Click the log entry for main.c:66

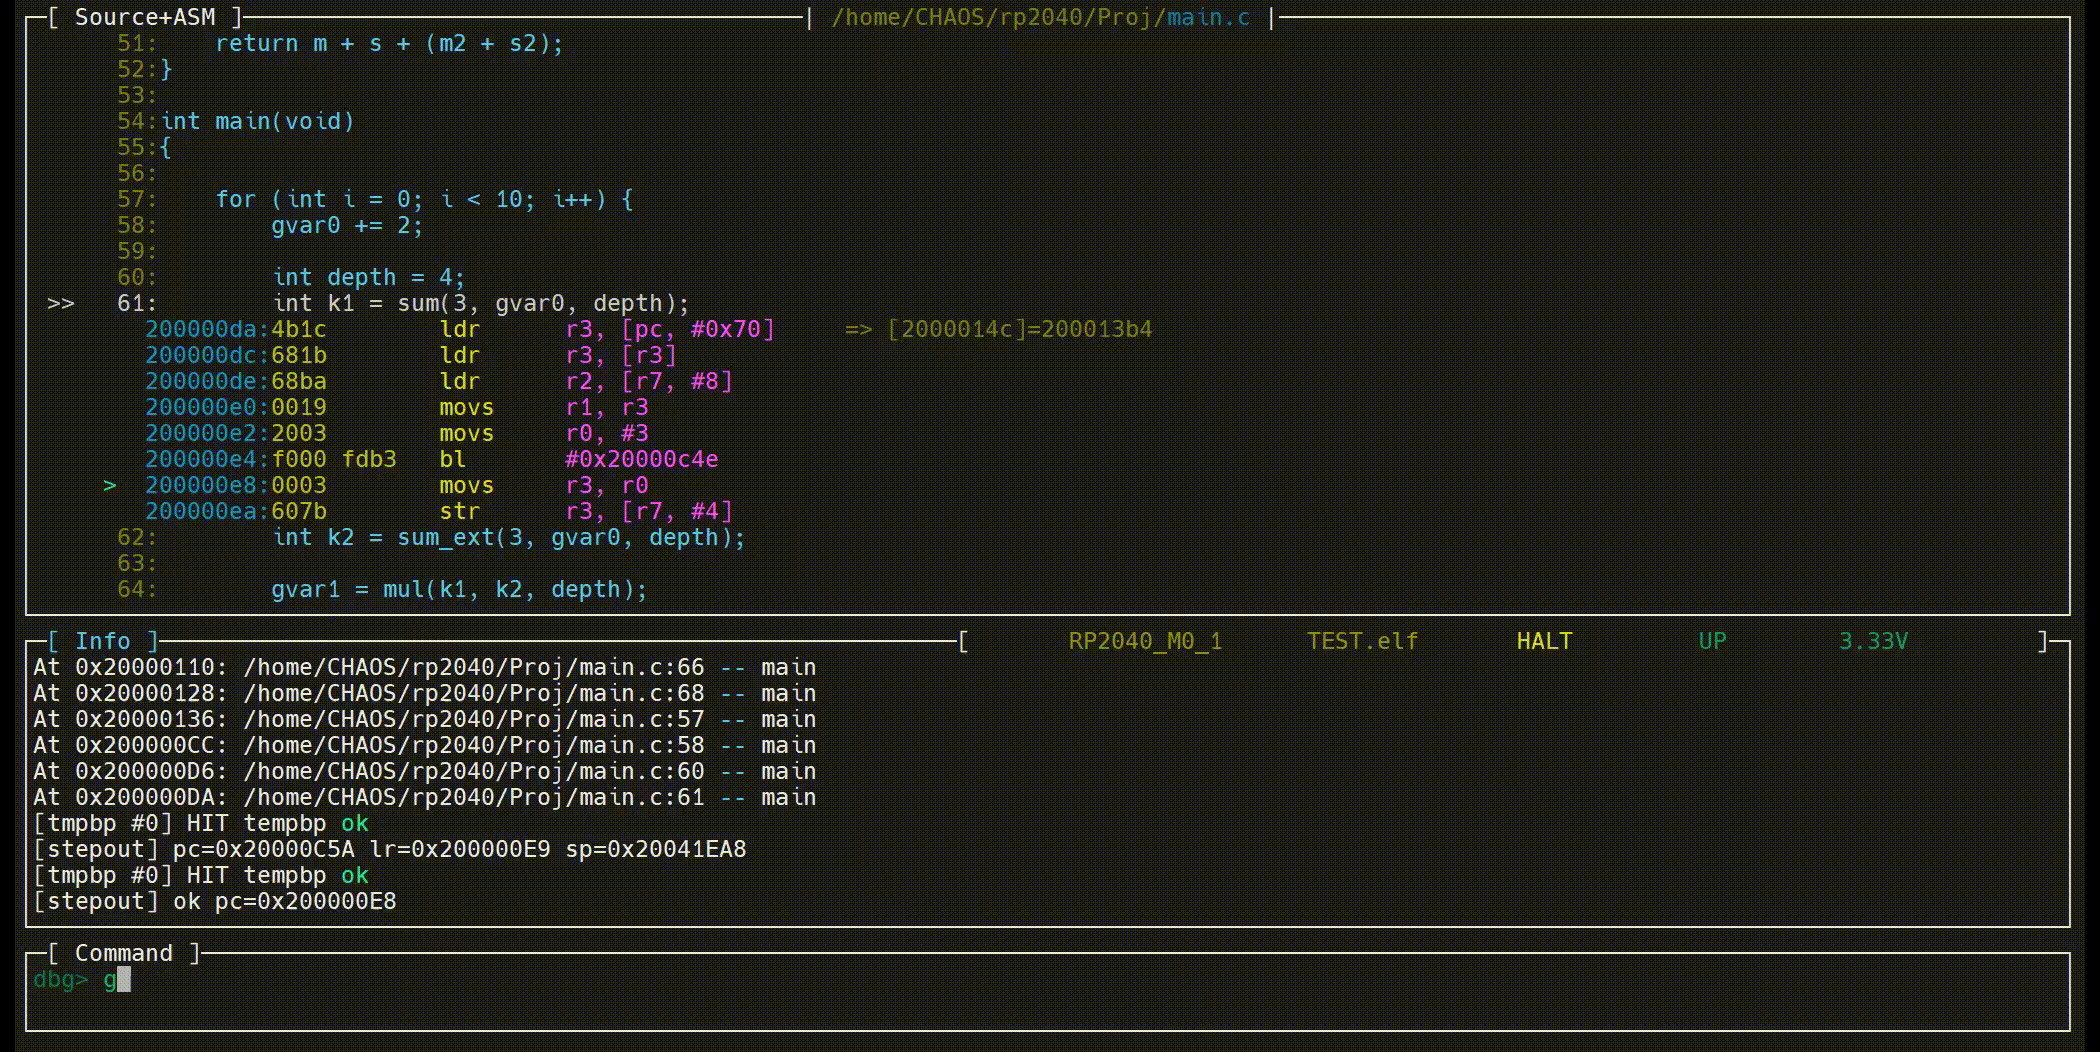click(x=424, y=668)
